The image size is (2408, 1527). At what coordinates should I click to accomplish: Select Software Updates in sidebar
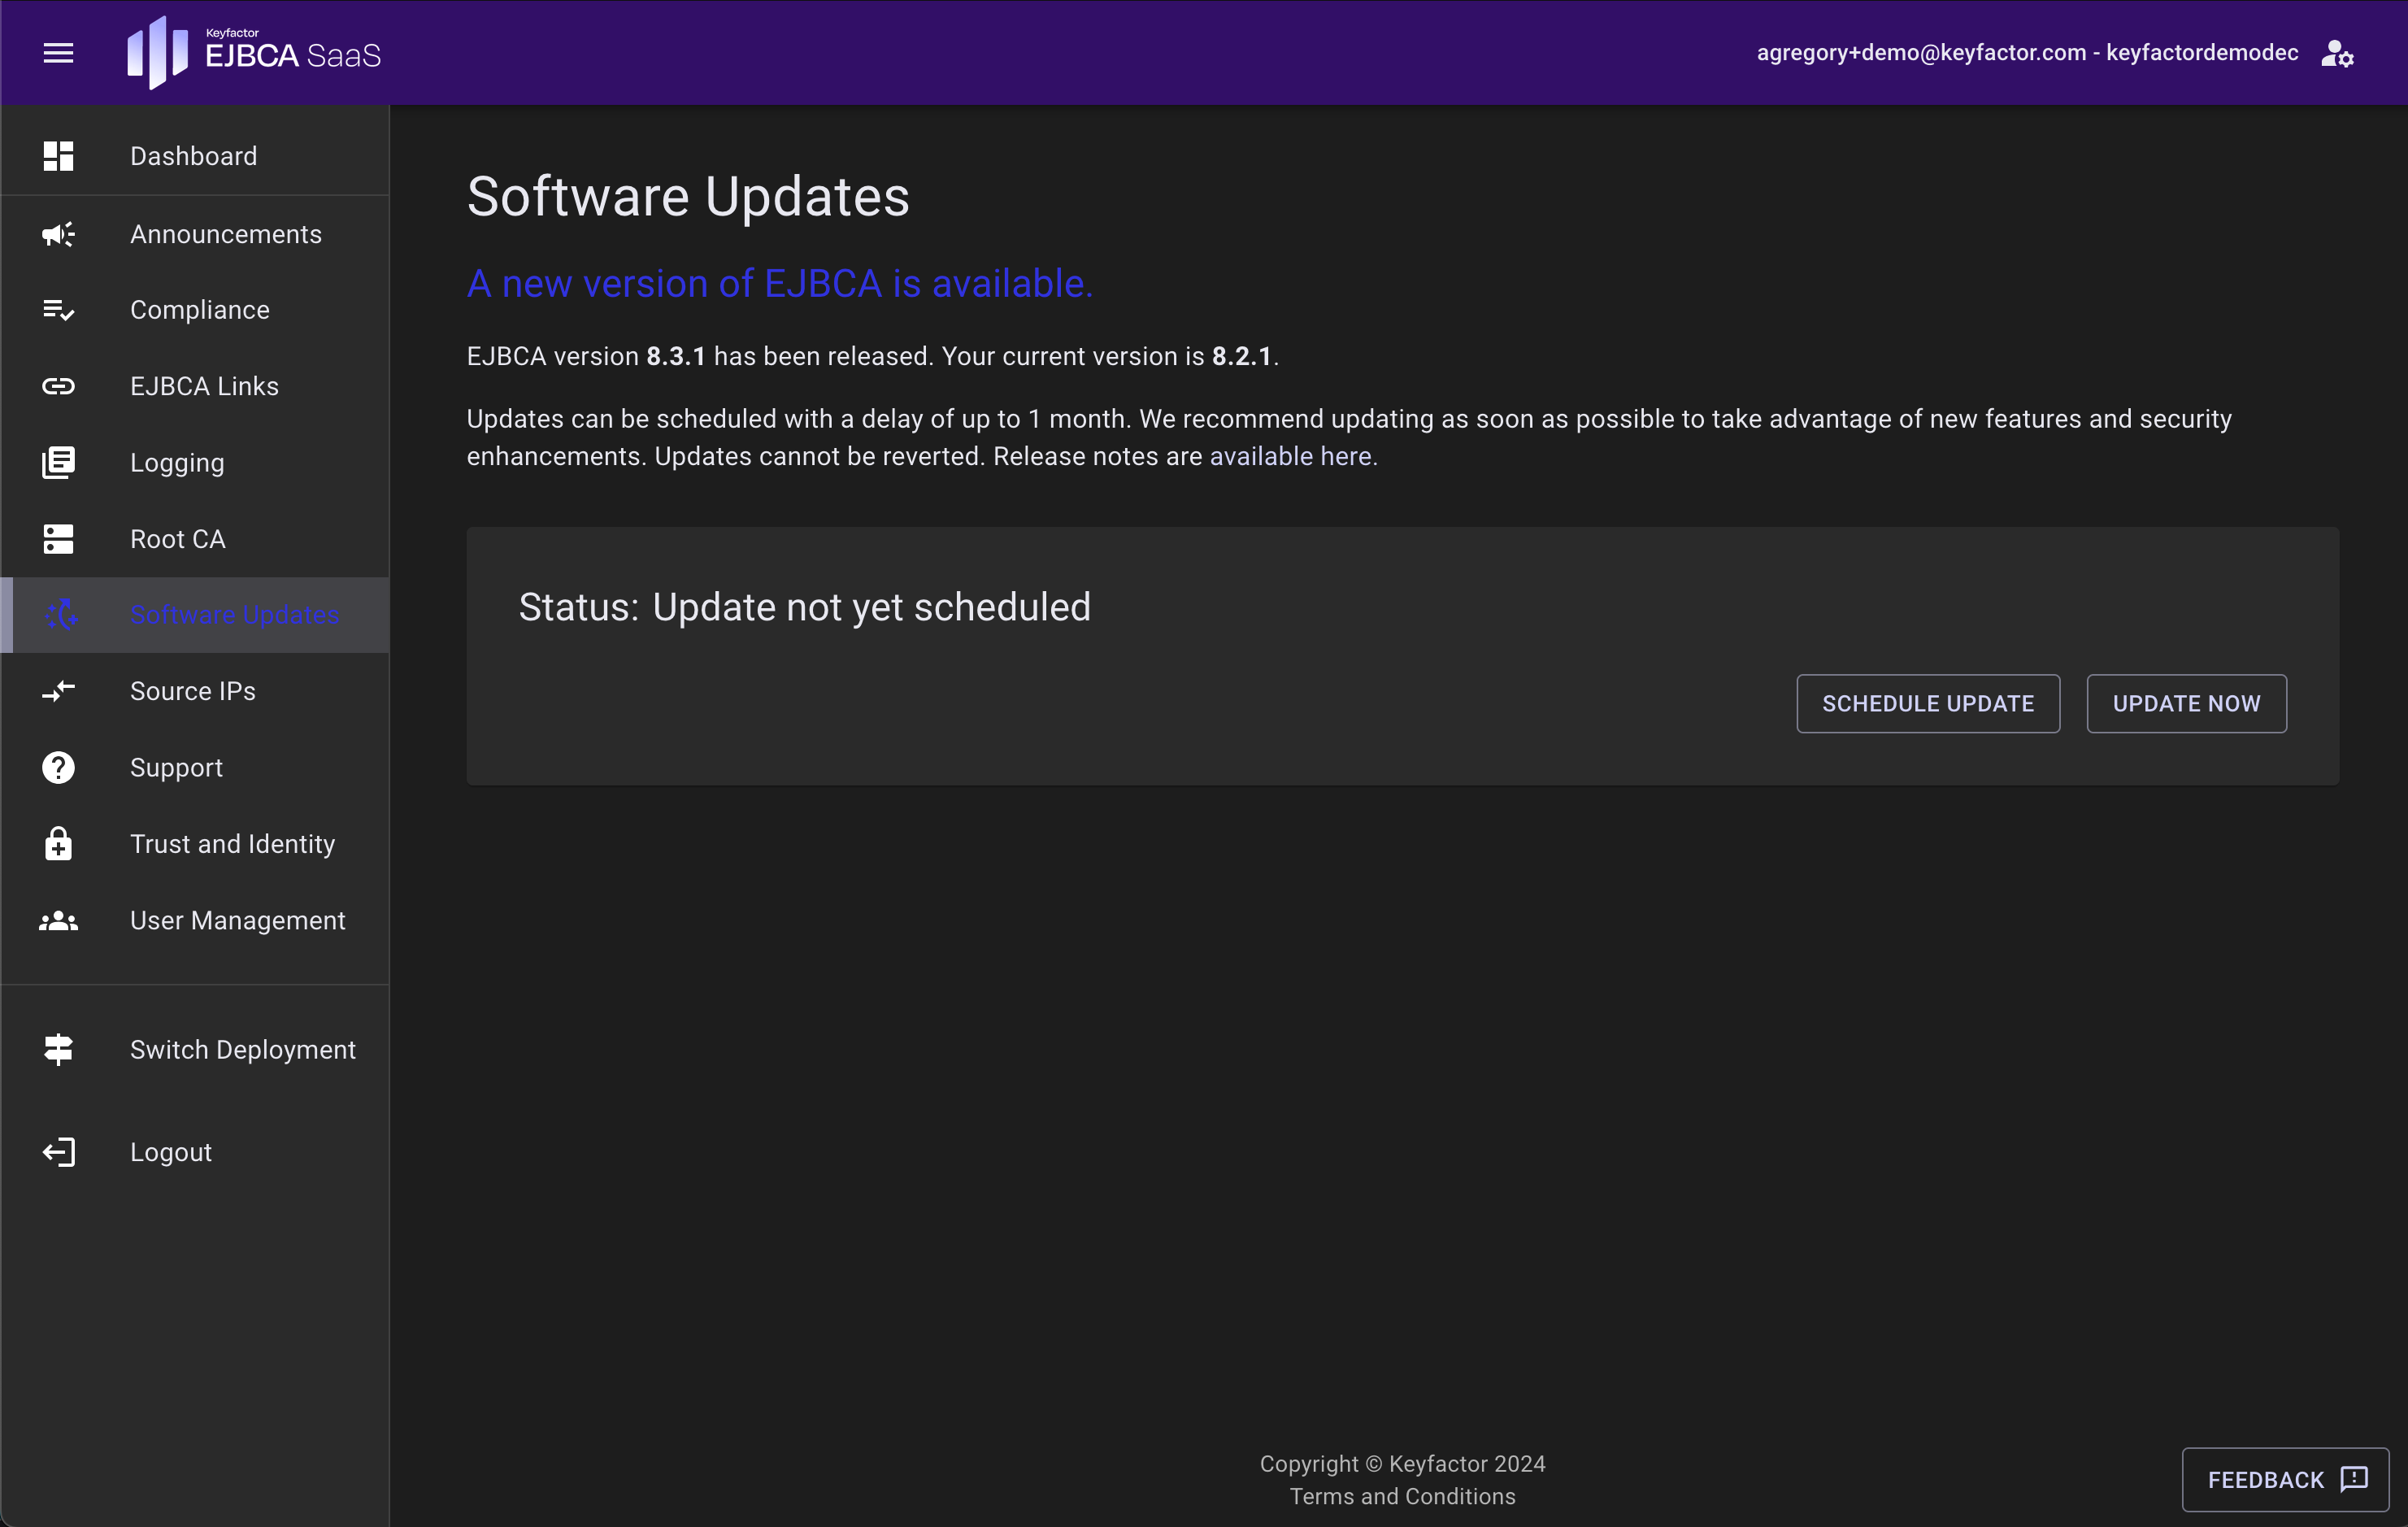click(x=234, y=615)
